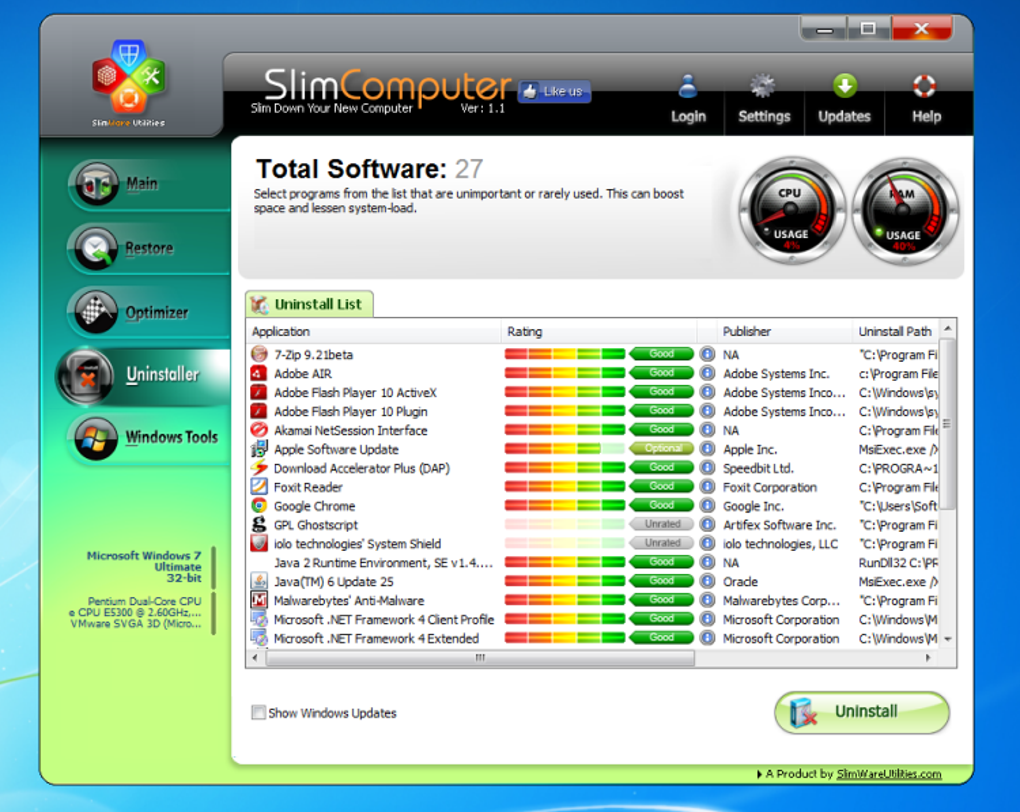Viewport: 1020px width, 812px height.
Task: Click info icon for Malwarebytes' Anti-Malware
Action: click(707, 599)
